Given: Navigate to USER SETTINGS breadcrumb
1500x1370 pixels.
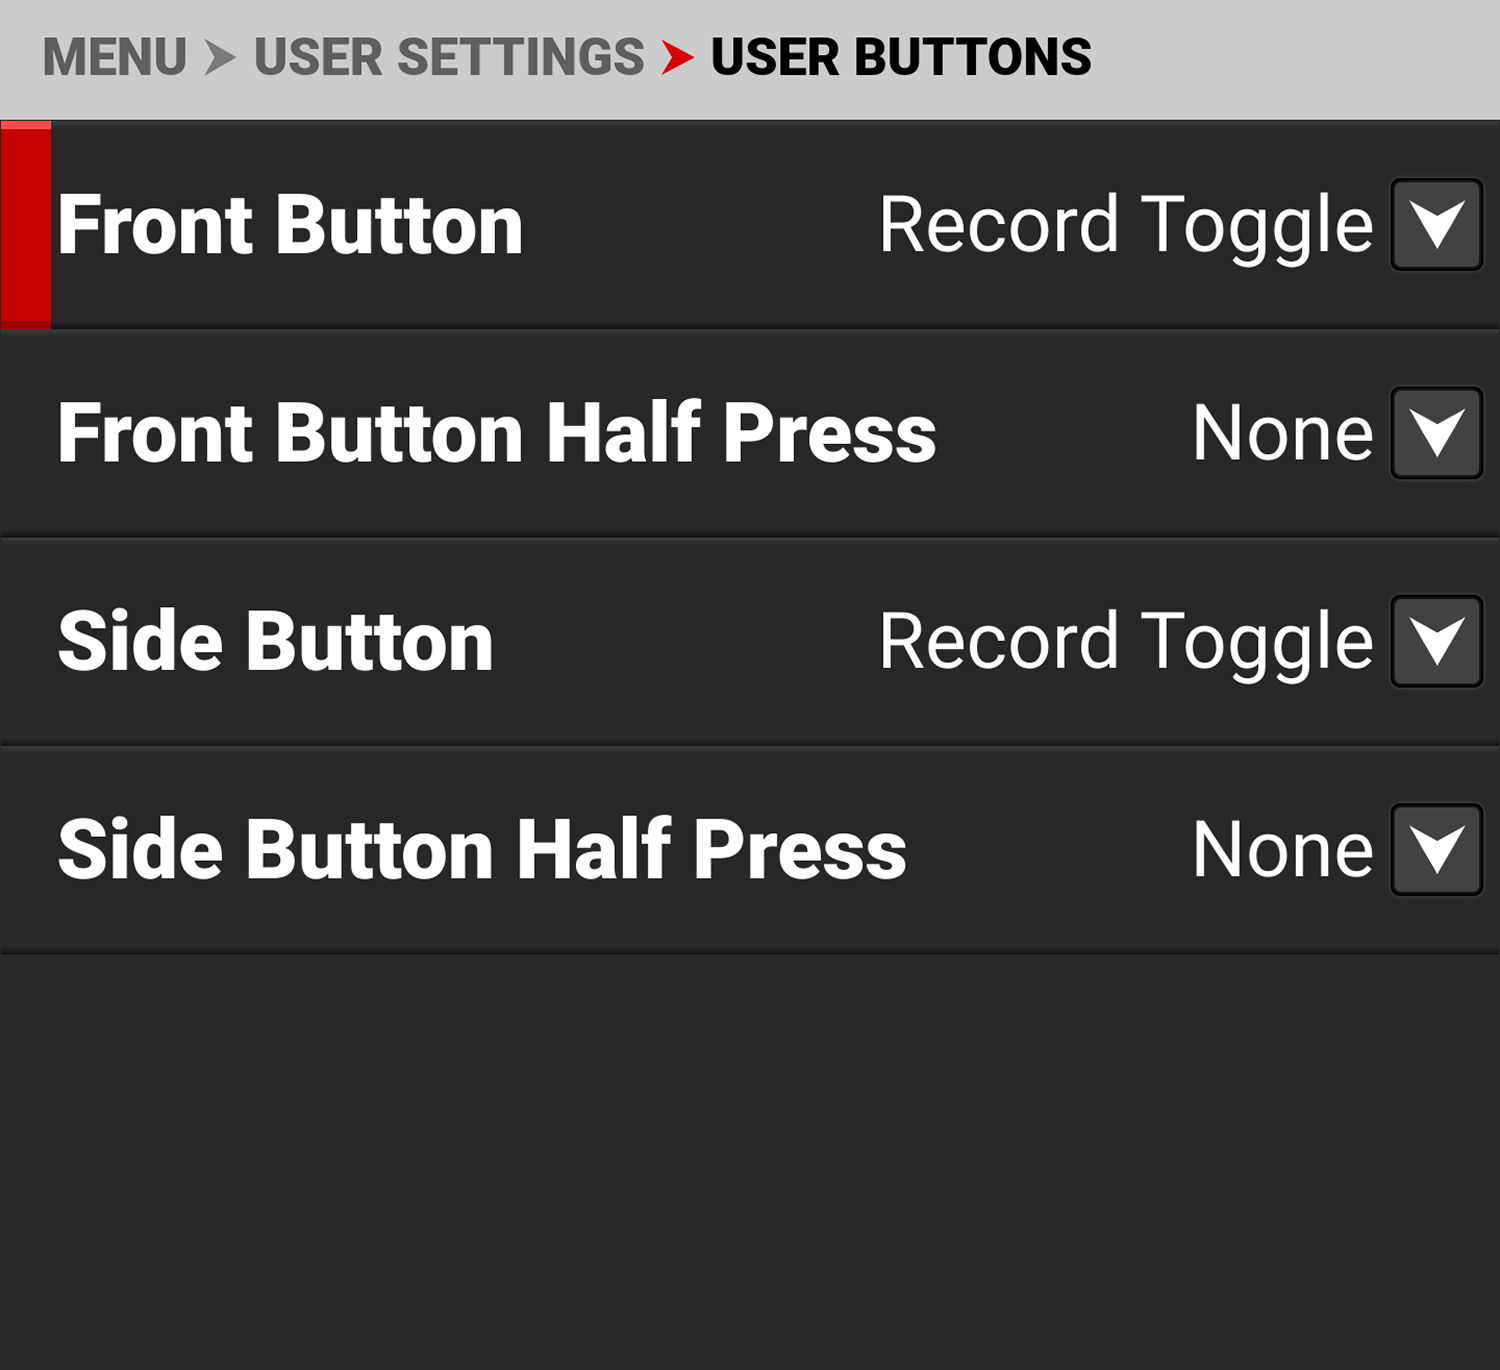Looking at the screenshot, I should (447, 57).
